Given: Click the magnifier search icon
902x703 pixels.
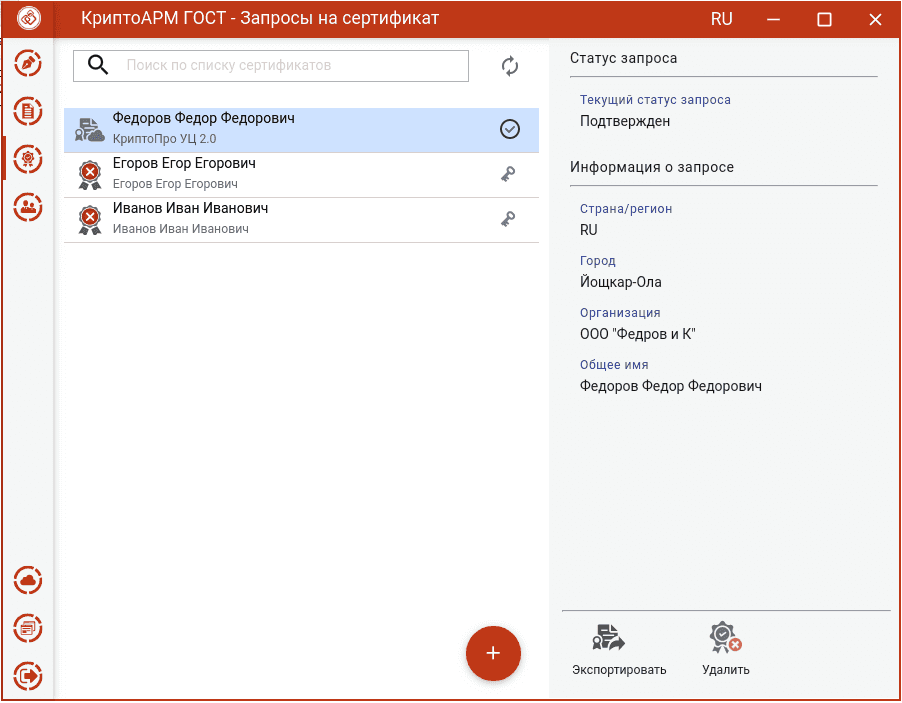Looking at the screenshot, I should click(x=98, y=66).
